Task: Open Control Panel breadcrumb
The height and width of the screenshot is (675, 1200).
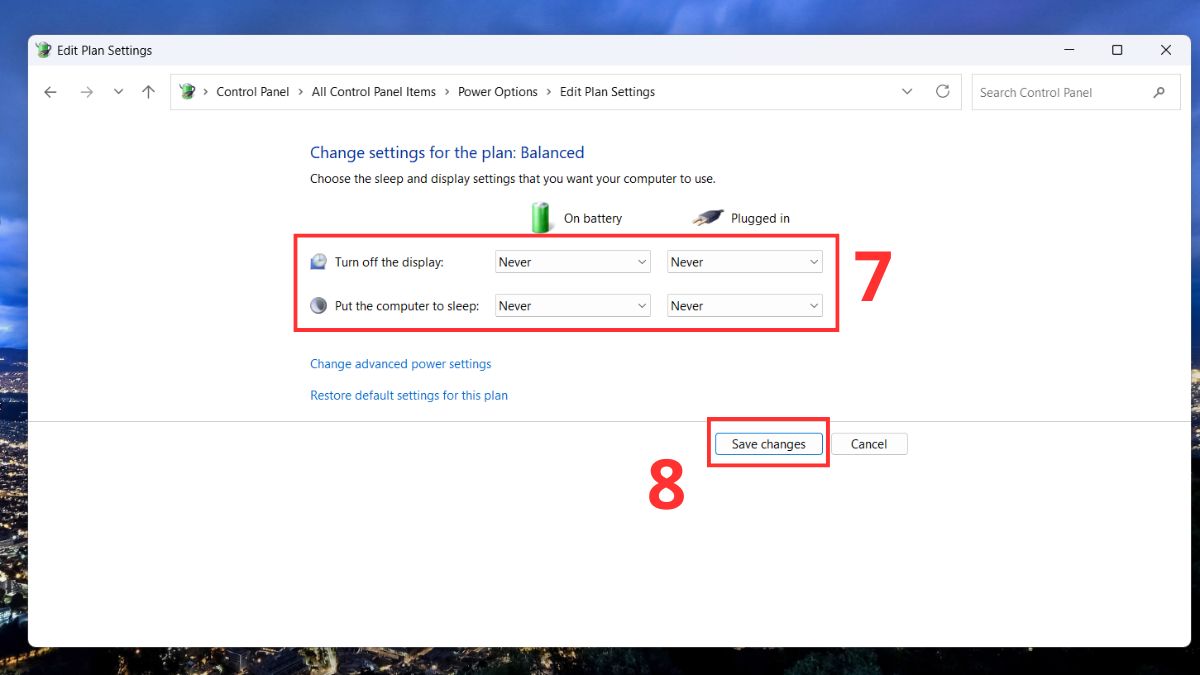Action: (x=252, y=92)
